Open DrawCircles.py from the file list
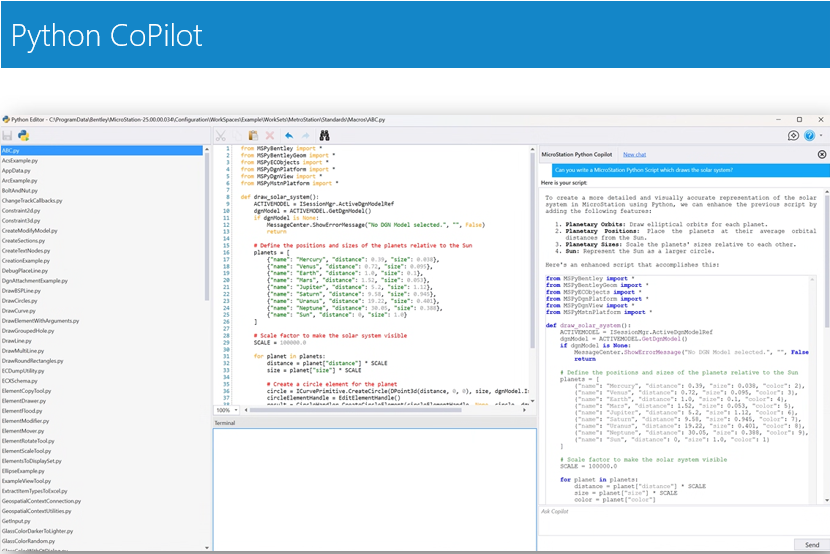 pos(19,300)
